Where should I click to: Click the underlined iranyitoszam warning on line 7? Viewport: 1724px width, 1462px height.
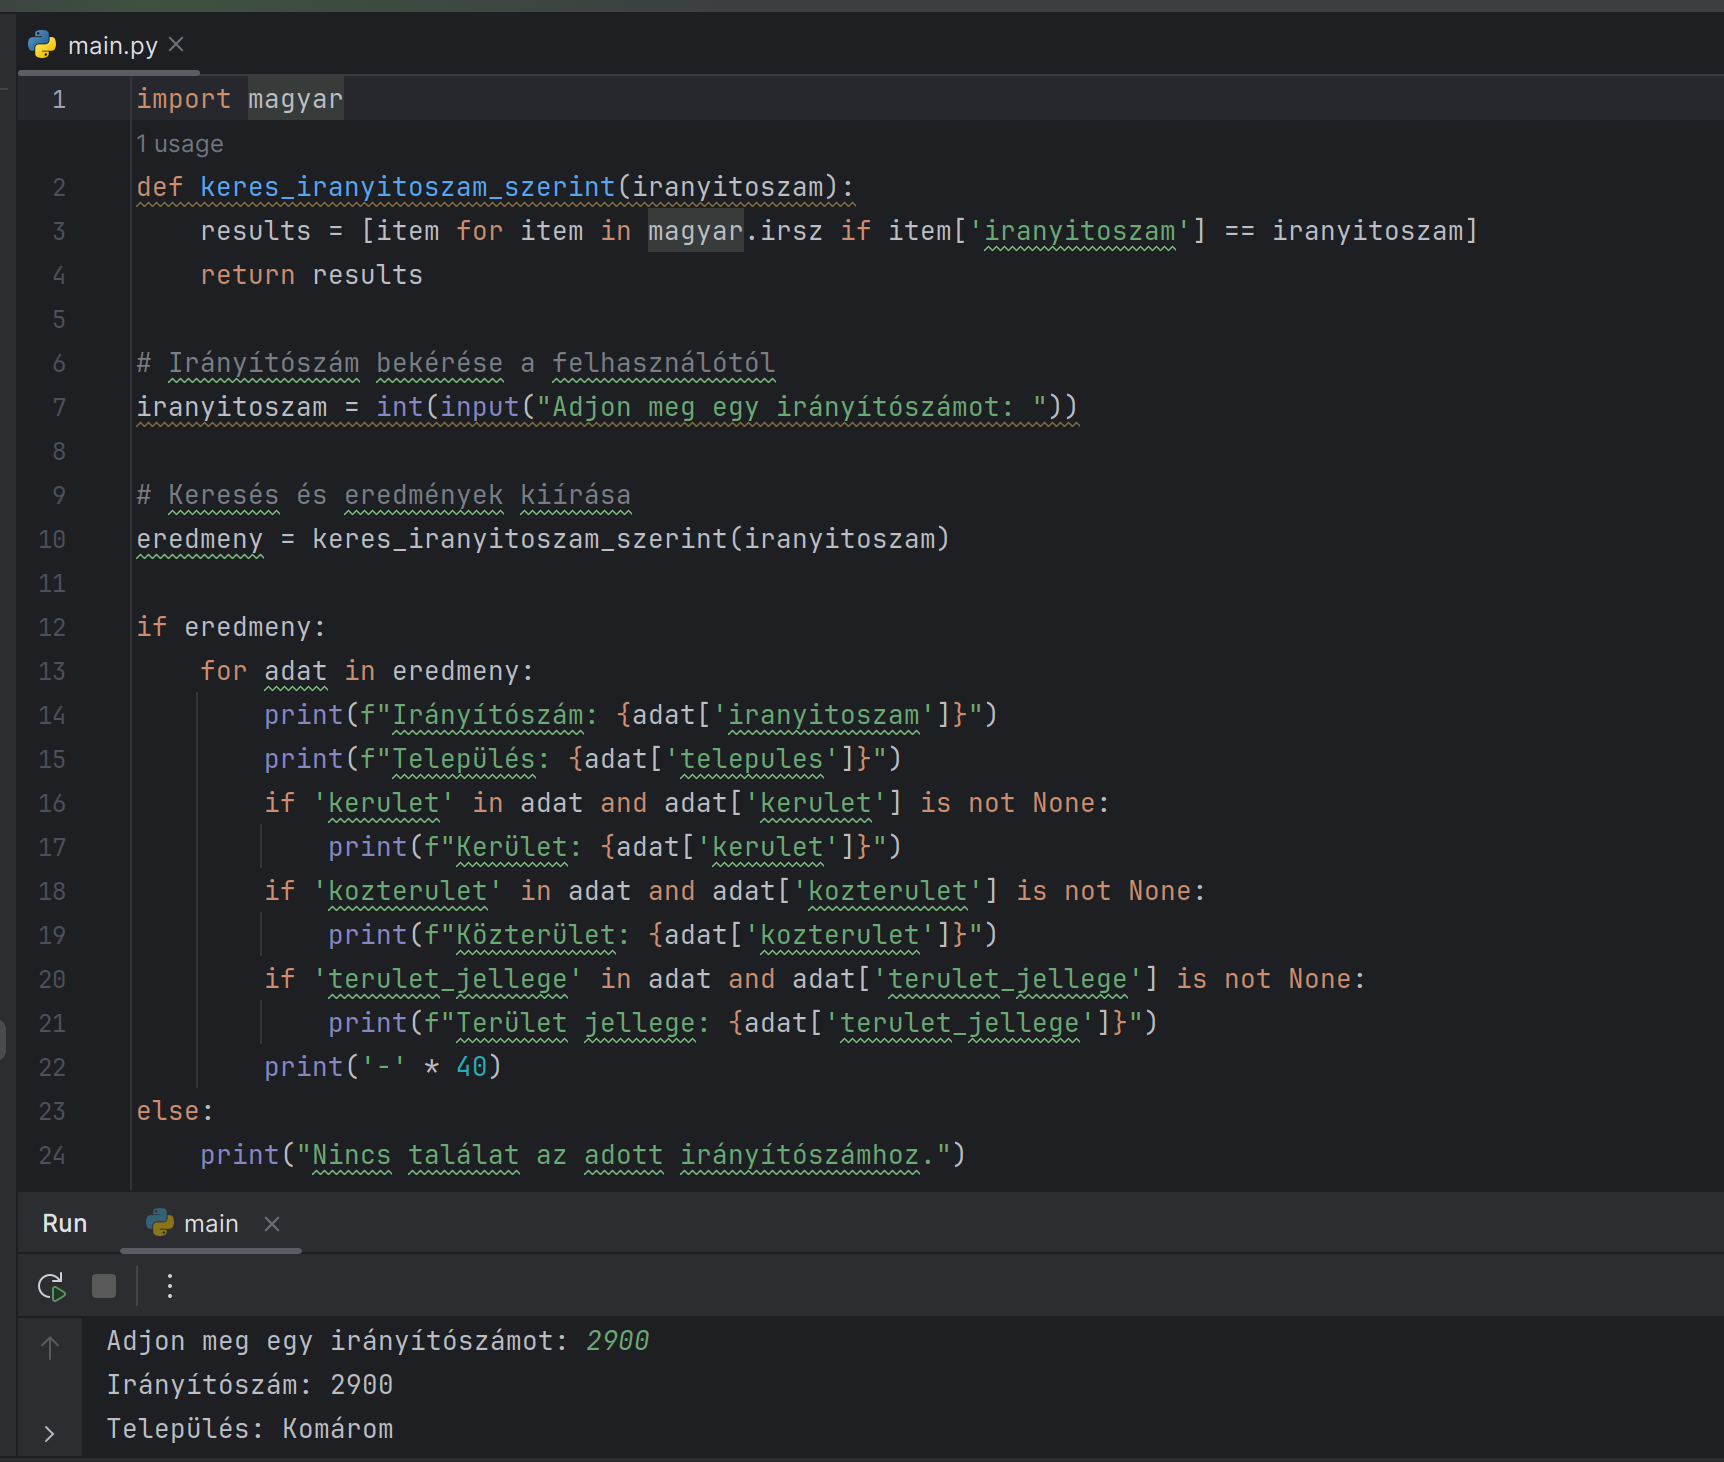coord(232,407)
